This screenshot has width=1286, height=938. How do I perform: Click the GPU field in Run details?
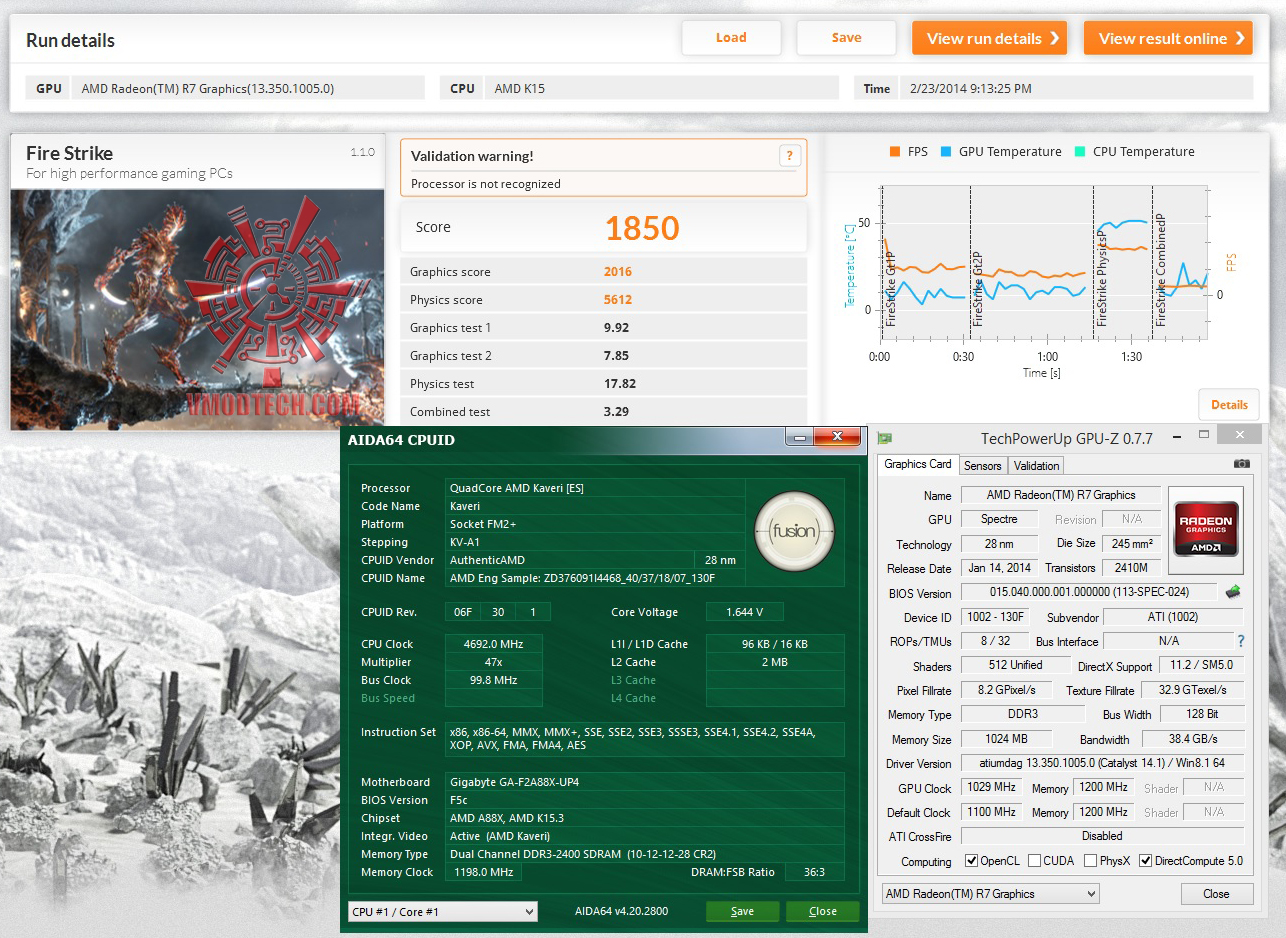247,88
